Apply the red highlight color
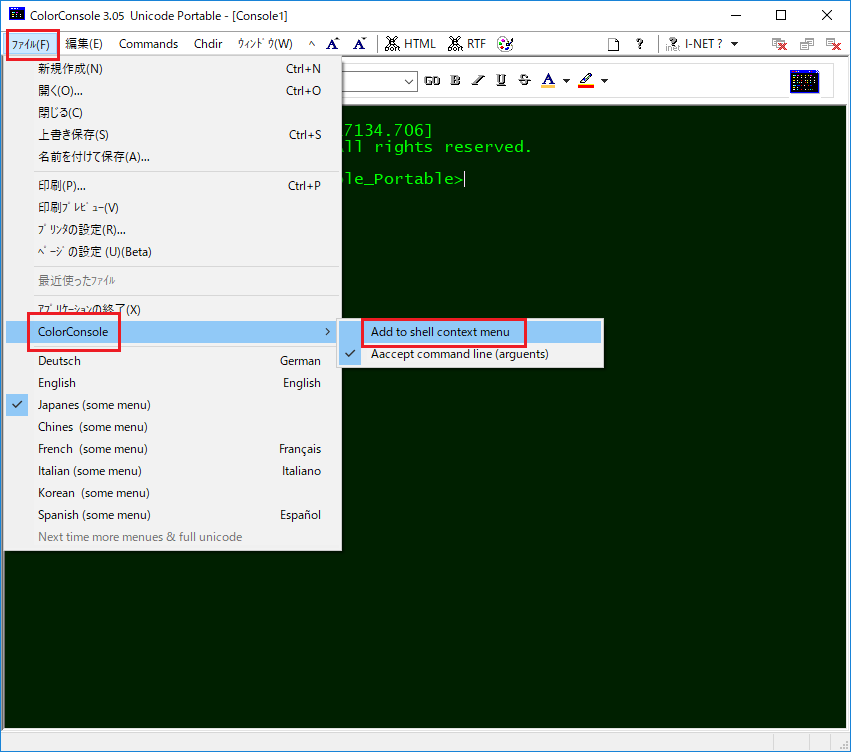Viewport: 851px width, 752px height. pos(586,81)
